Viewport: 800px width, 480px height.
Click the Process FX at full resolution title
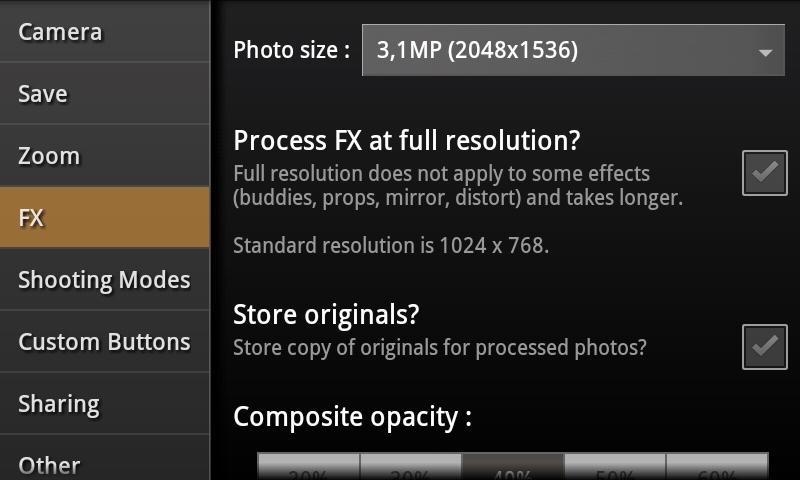pyautogui.click(x=407, y=140)
